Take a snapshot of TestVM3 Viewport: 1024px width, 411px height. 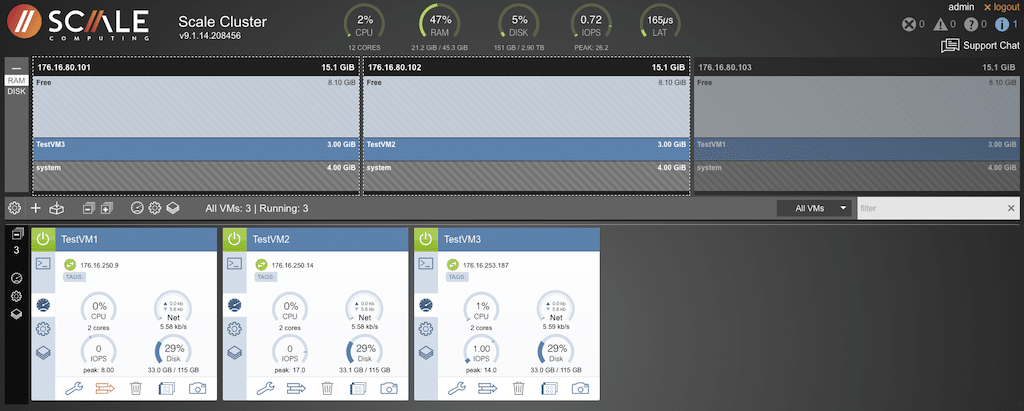point(580,389)
